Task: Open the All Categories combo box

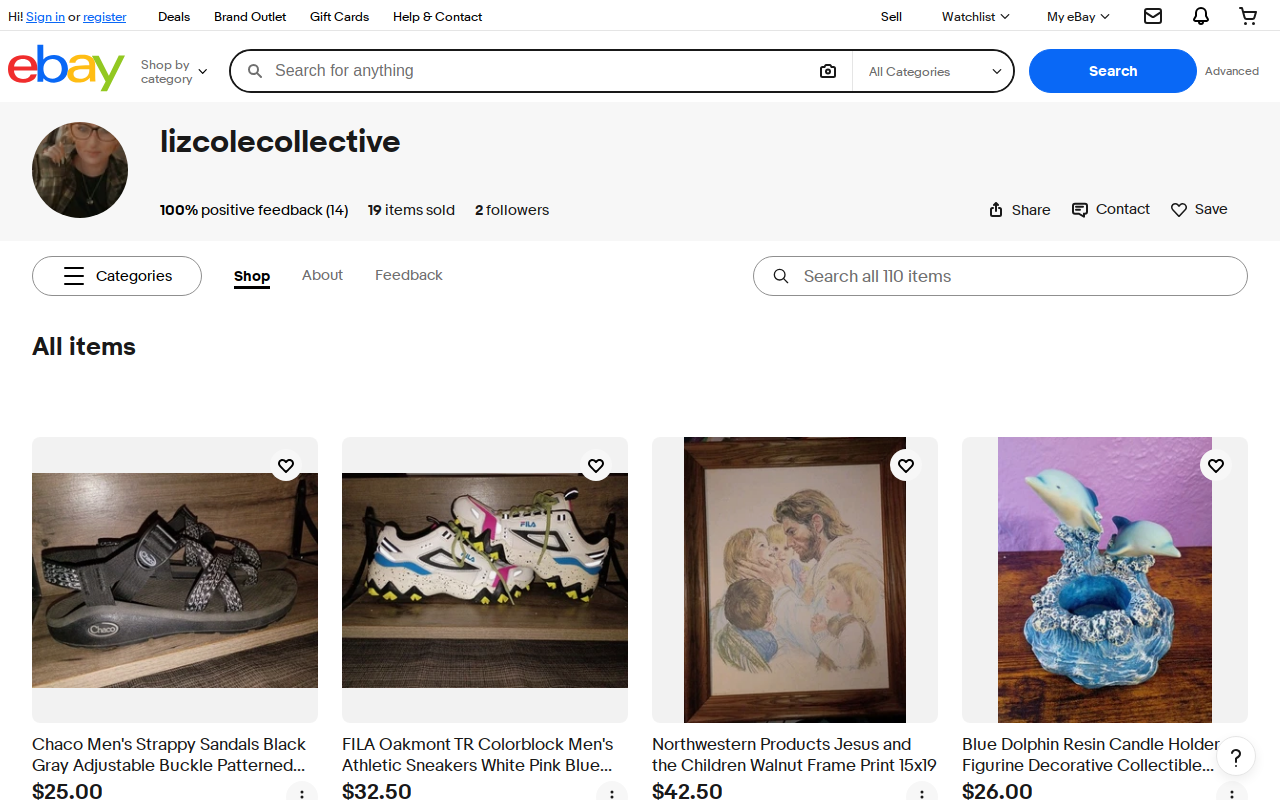Action: 934,71
